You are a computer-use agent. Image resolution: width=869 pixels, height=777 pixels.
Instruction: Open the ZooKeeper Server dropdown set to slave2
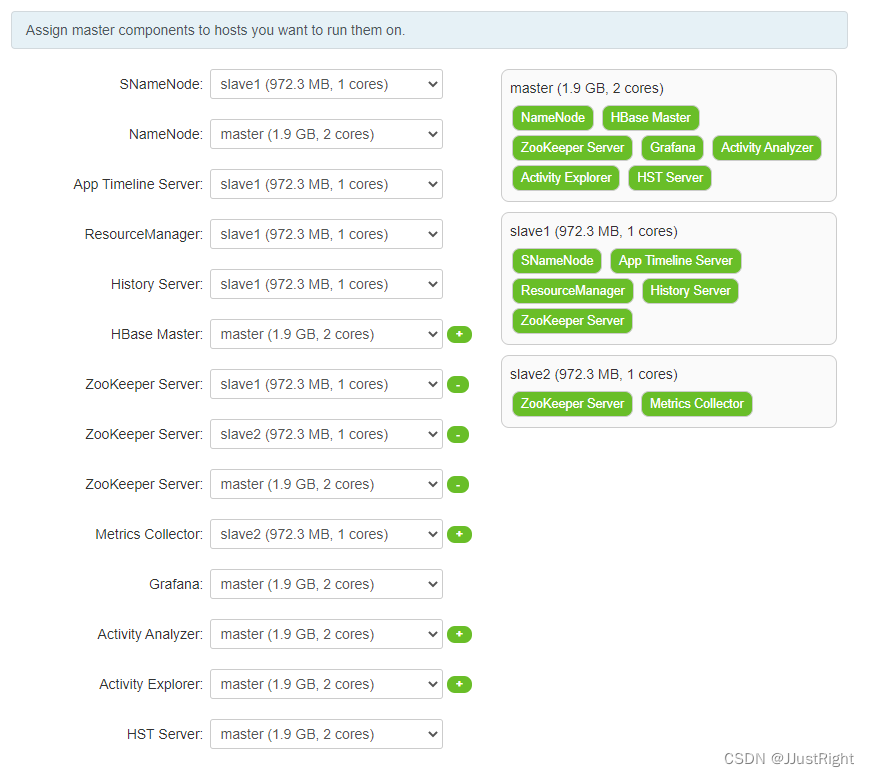pyautogui.click(x=326, y=434)
